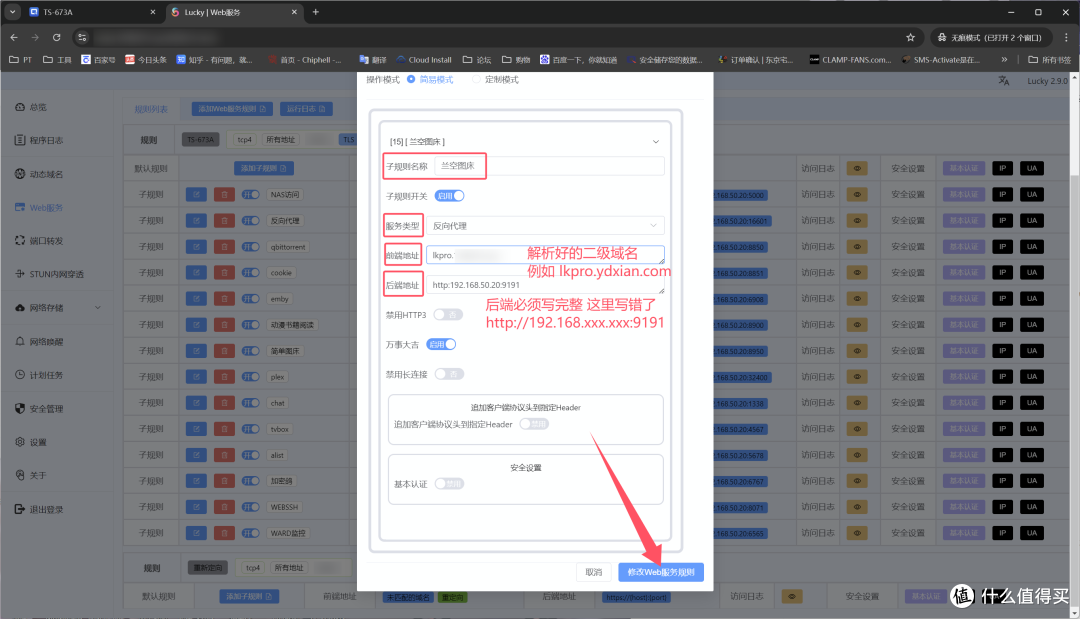The image size is (1080, 619).
Task: Open the CLAMP-FANS.com bookmark
Action: pos(851,60)
